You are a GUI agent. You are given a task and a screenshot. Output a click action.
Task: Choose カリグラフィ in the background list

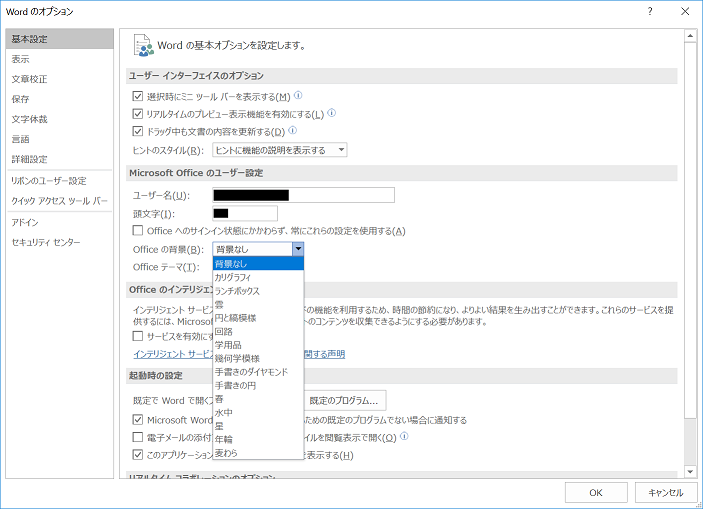click(258, 277)
